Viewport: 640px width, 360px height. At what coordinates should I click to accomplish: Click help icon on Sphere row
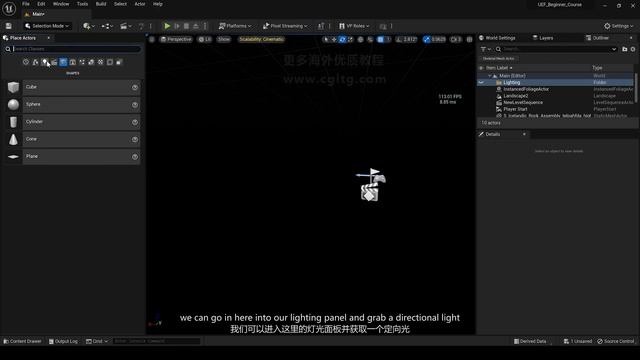point(135,105)
